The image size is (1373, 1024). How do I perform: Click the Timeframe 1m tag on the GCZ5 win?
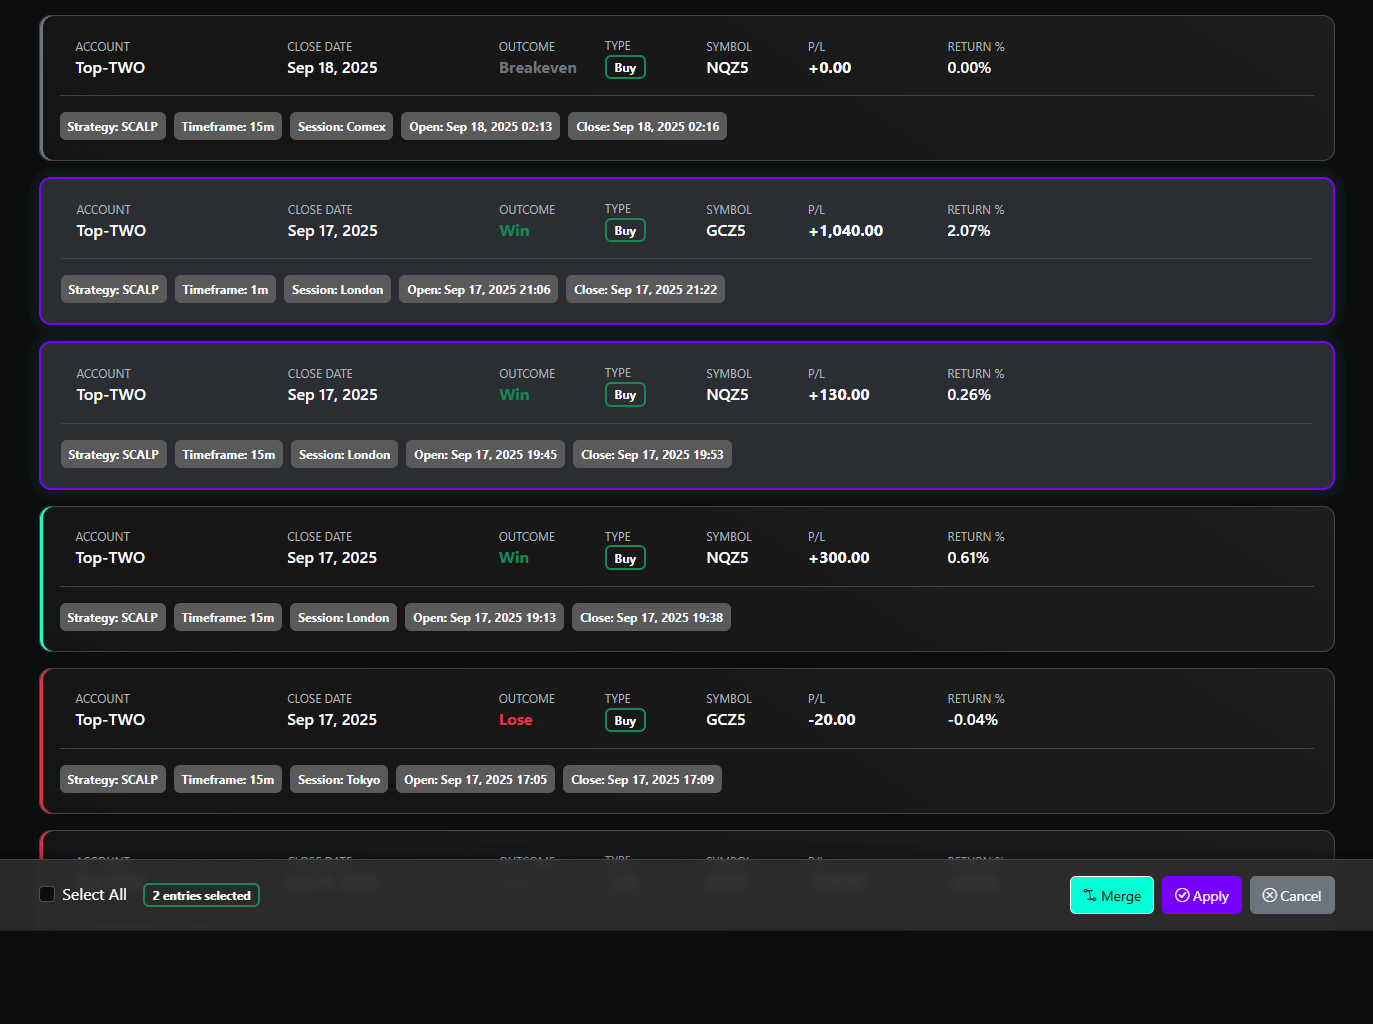click(225, 289)
